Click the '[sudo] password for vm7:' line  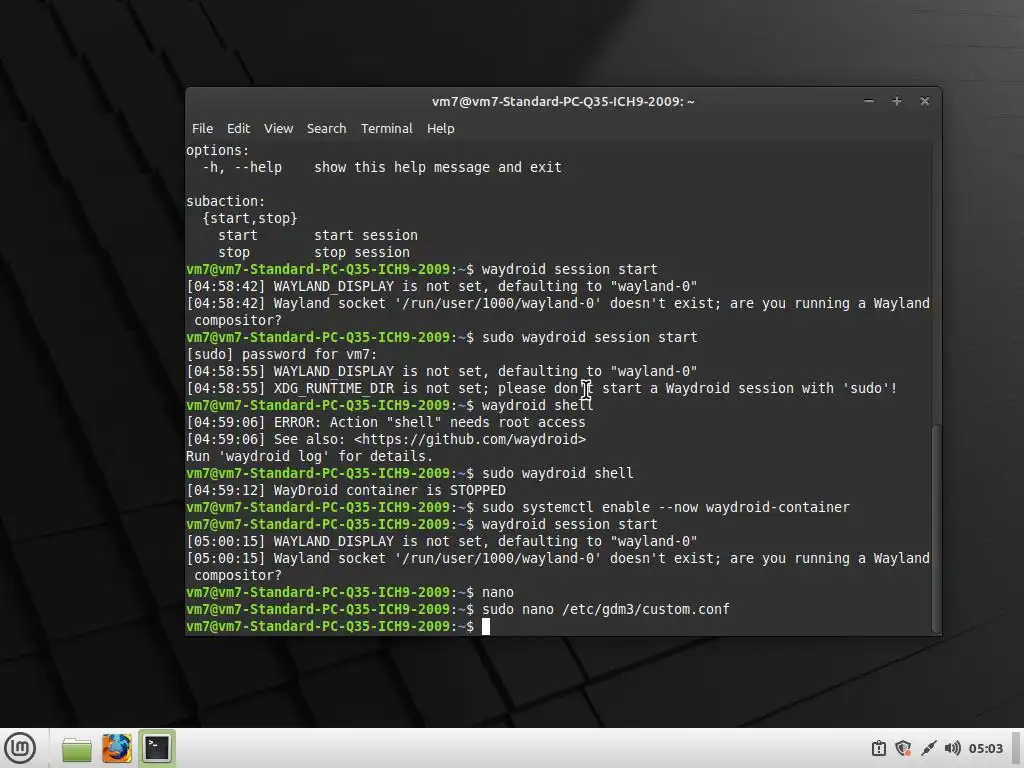tap(281, 355)
